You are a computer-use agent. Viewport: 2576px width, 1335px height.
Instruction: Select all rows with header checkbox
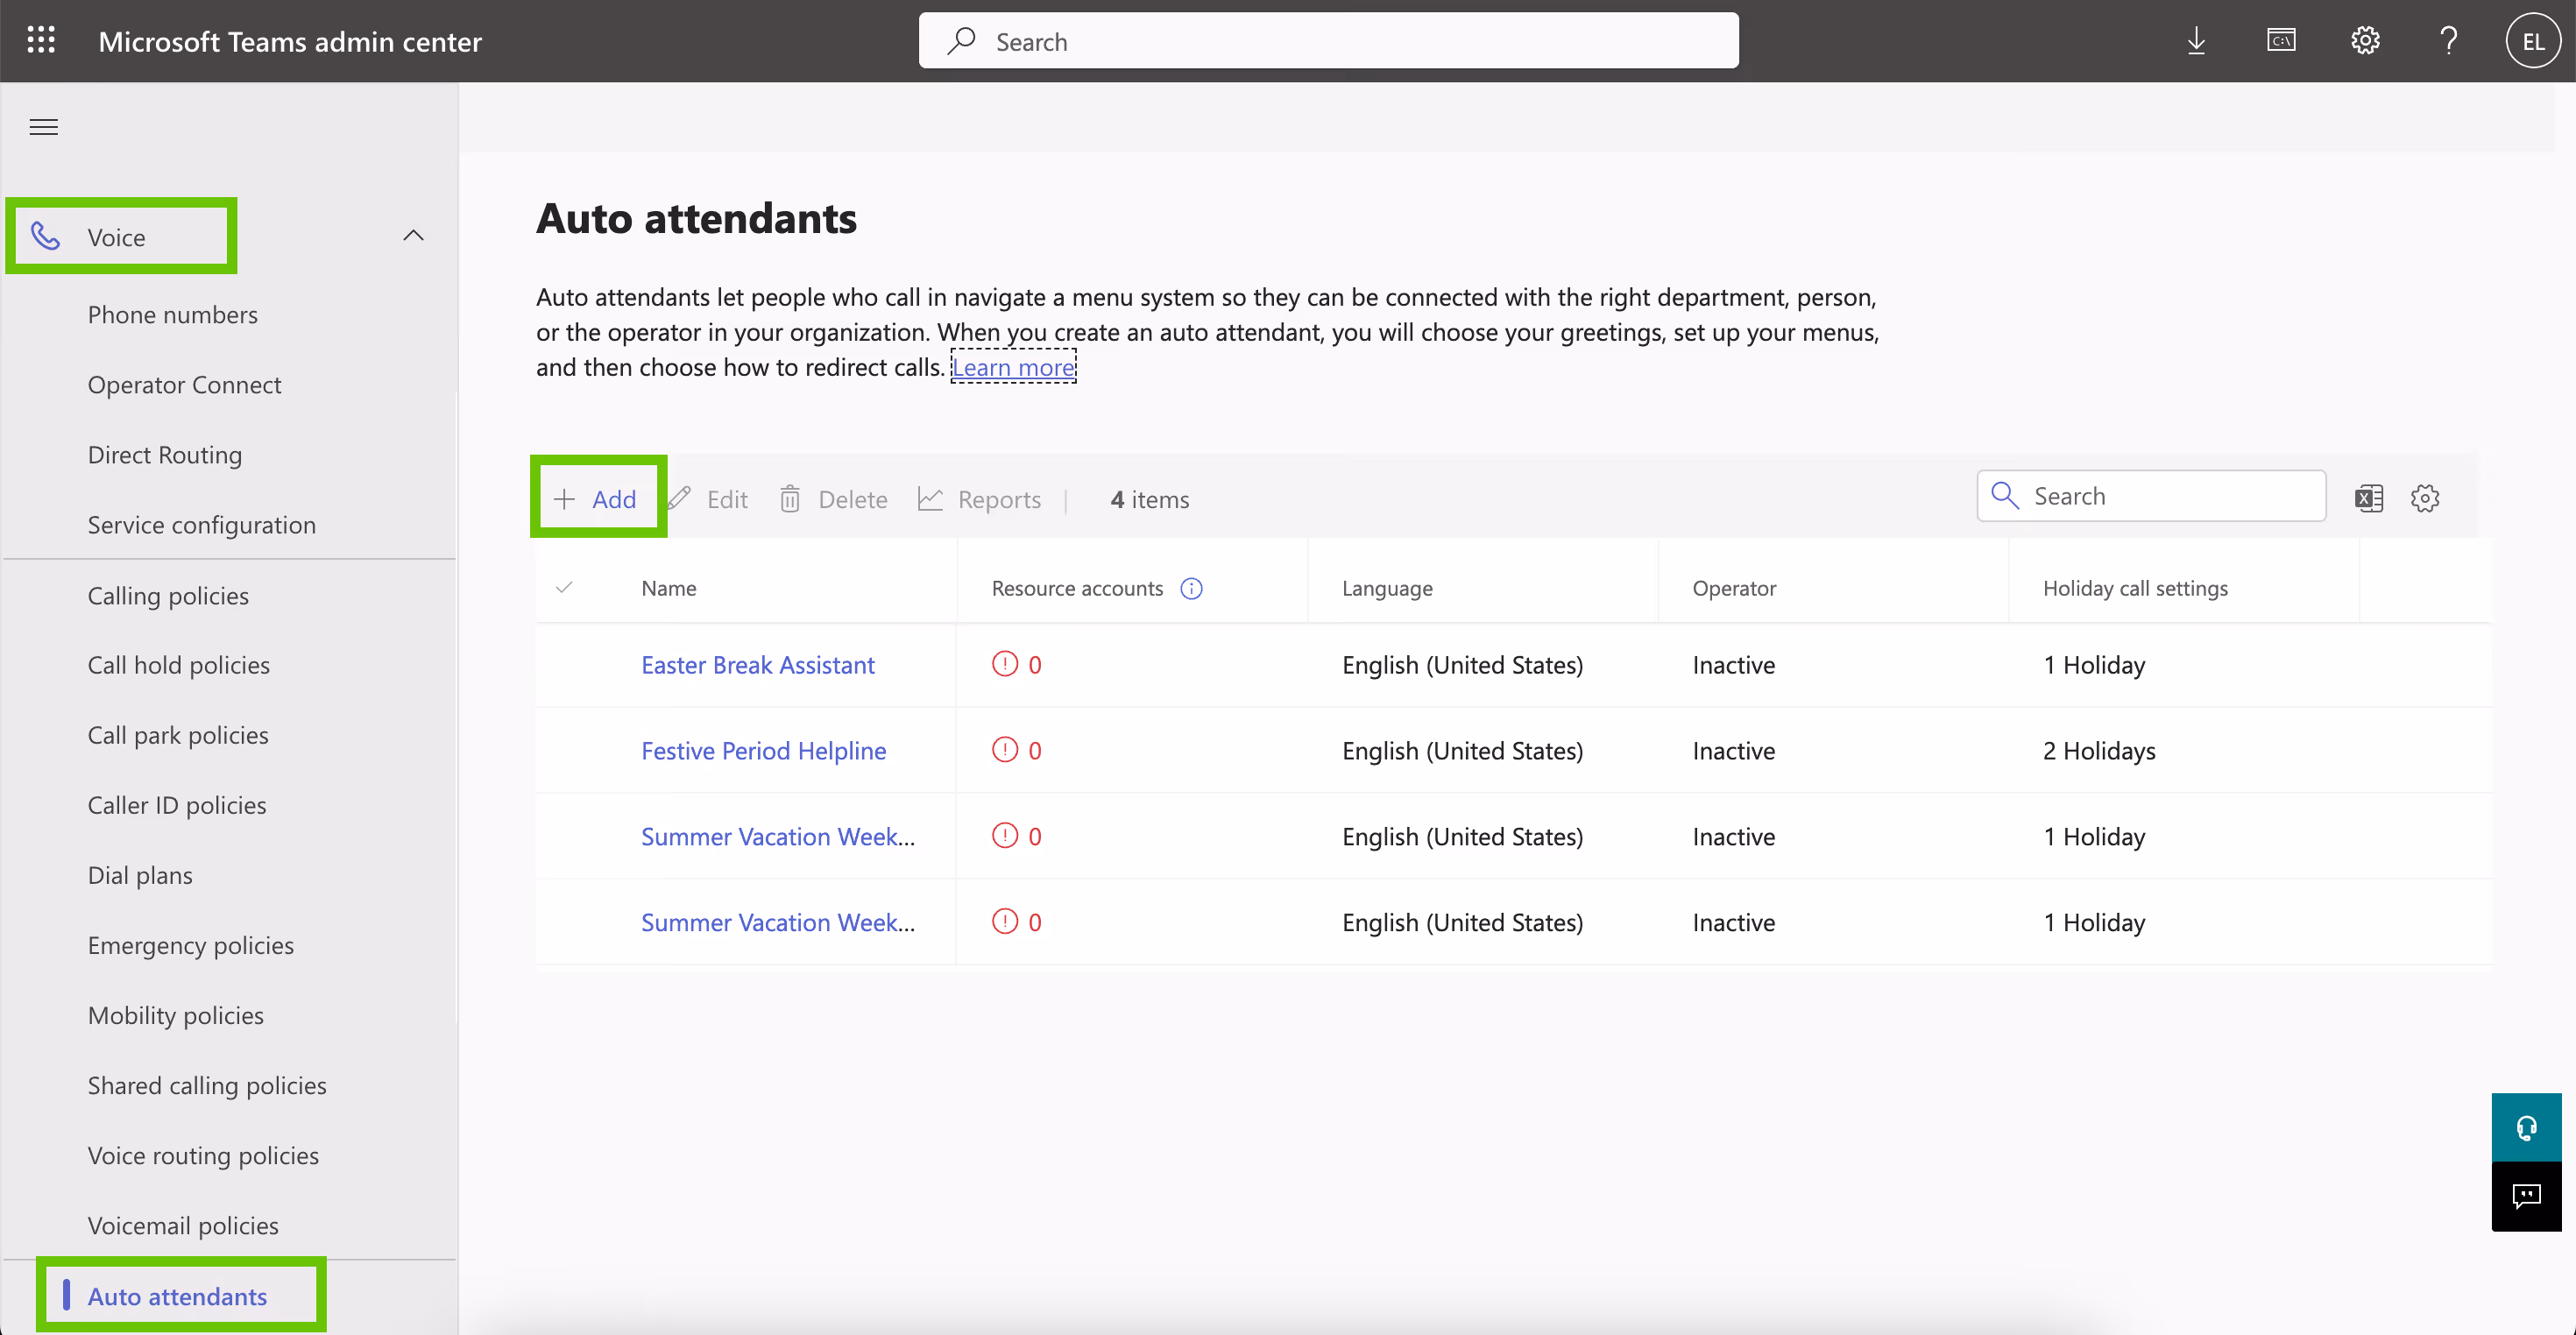tap(565, 588)
